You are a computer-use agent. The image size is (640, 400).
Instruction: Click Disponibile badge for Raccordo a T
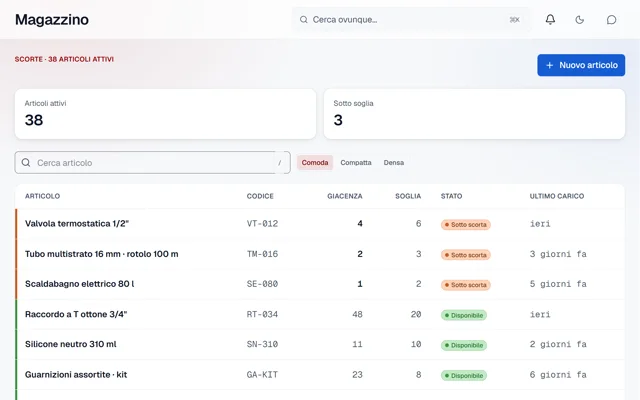pos(464,315)
